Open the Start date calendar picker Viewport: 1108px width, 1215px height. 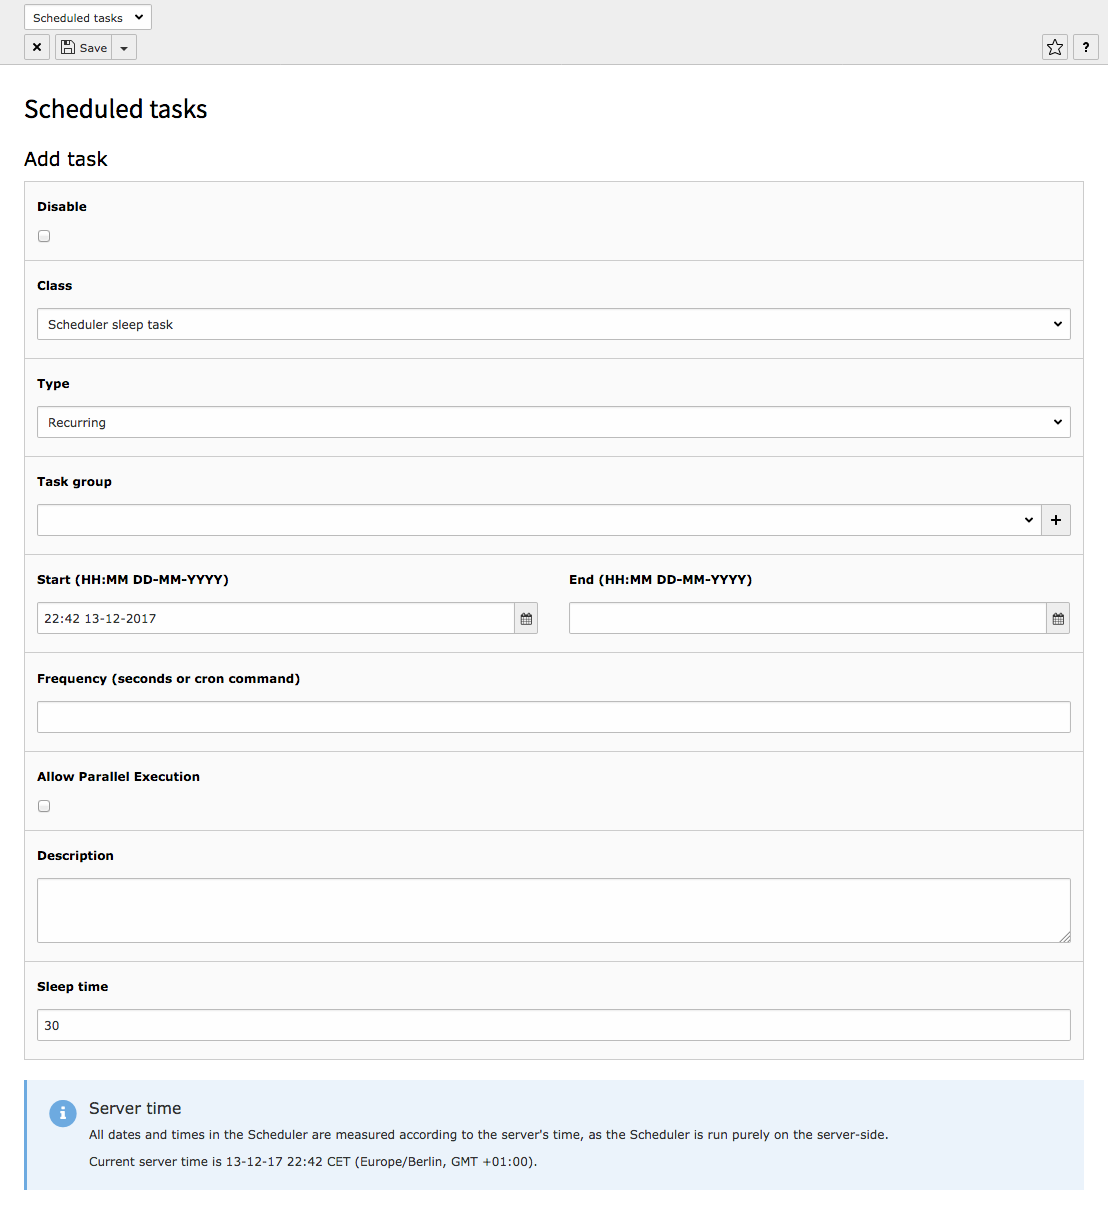click(526, 619)
